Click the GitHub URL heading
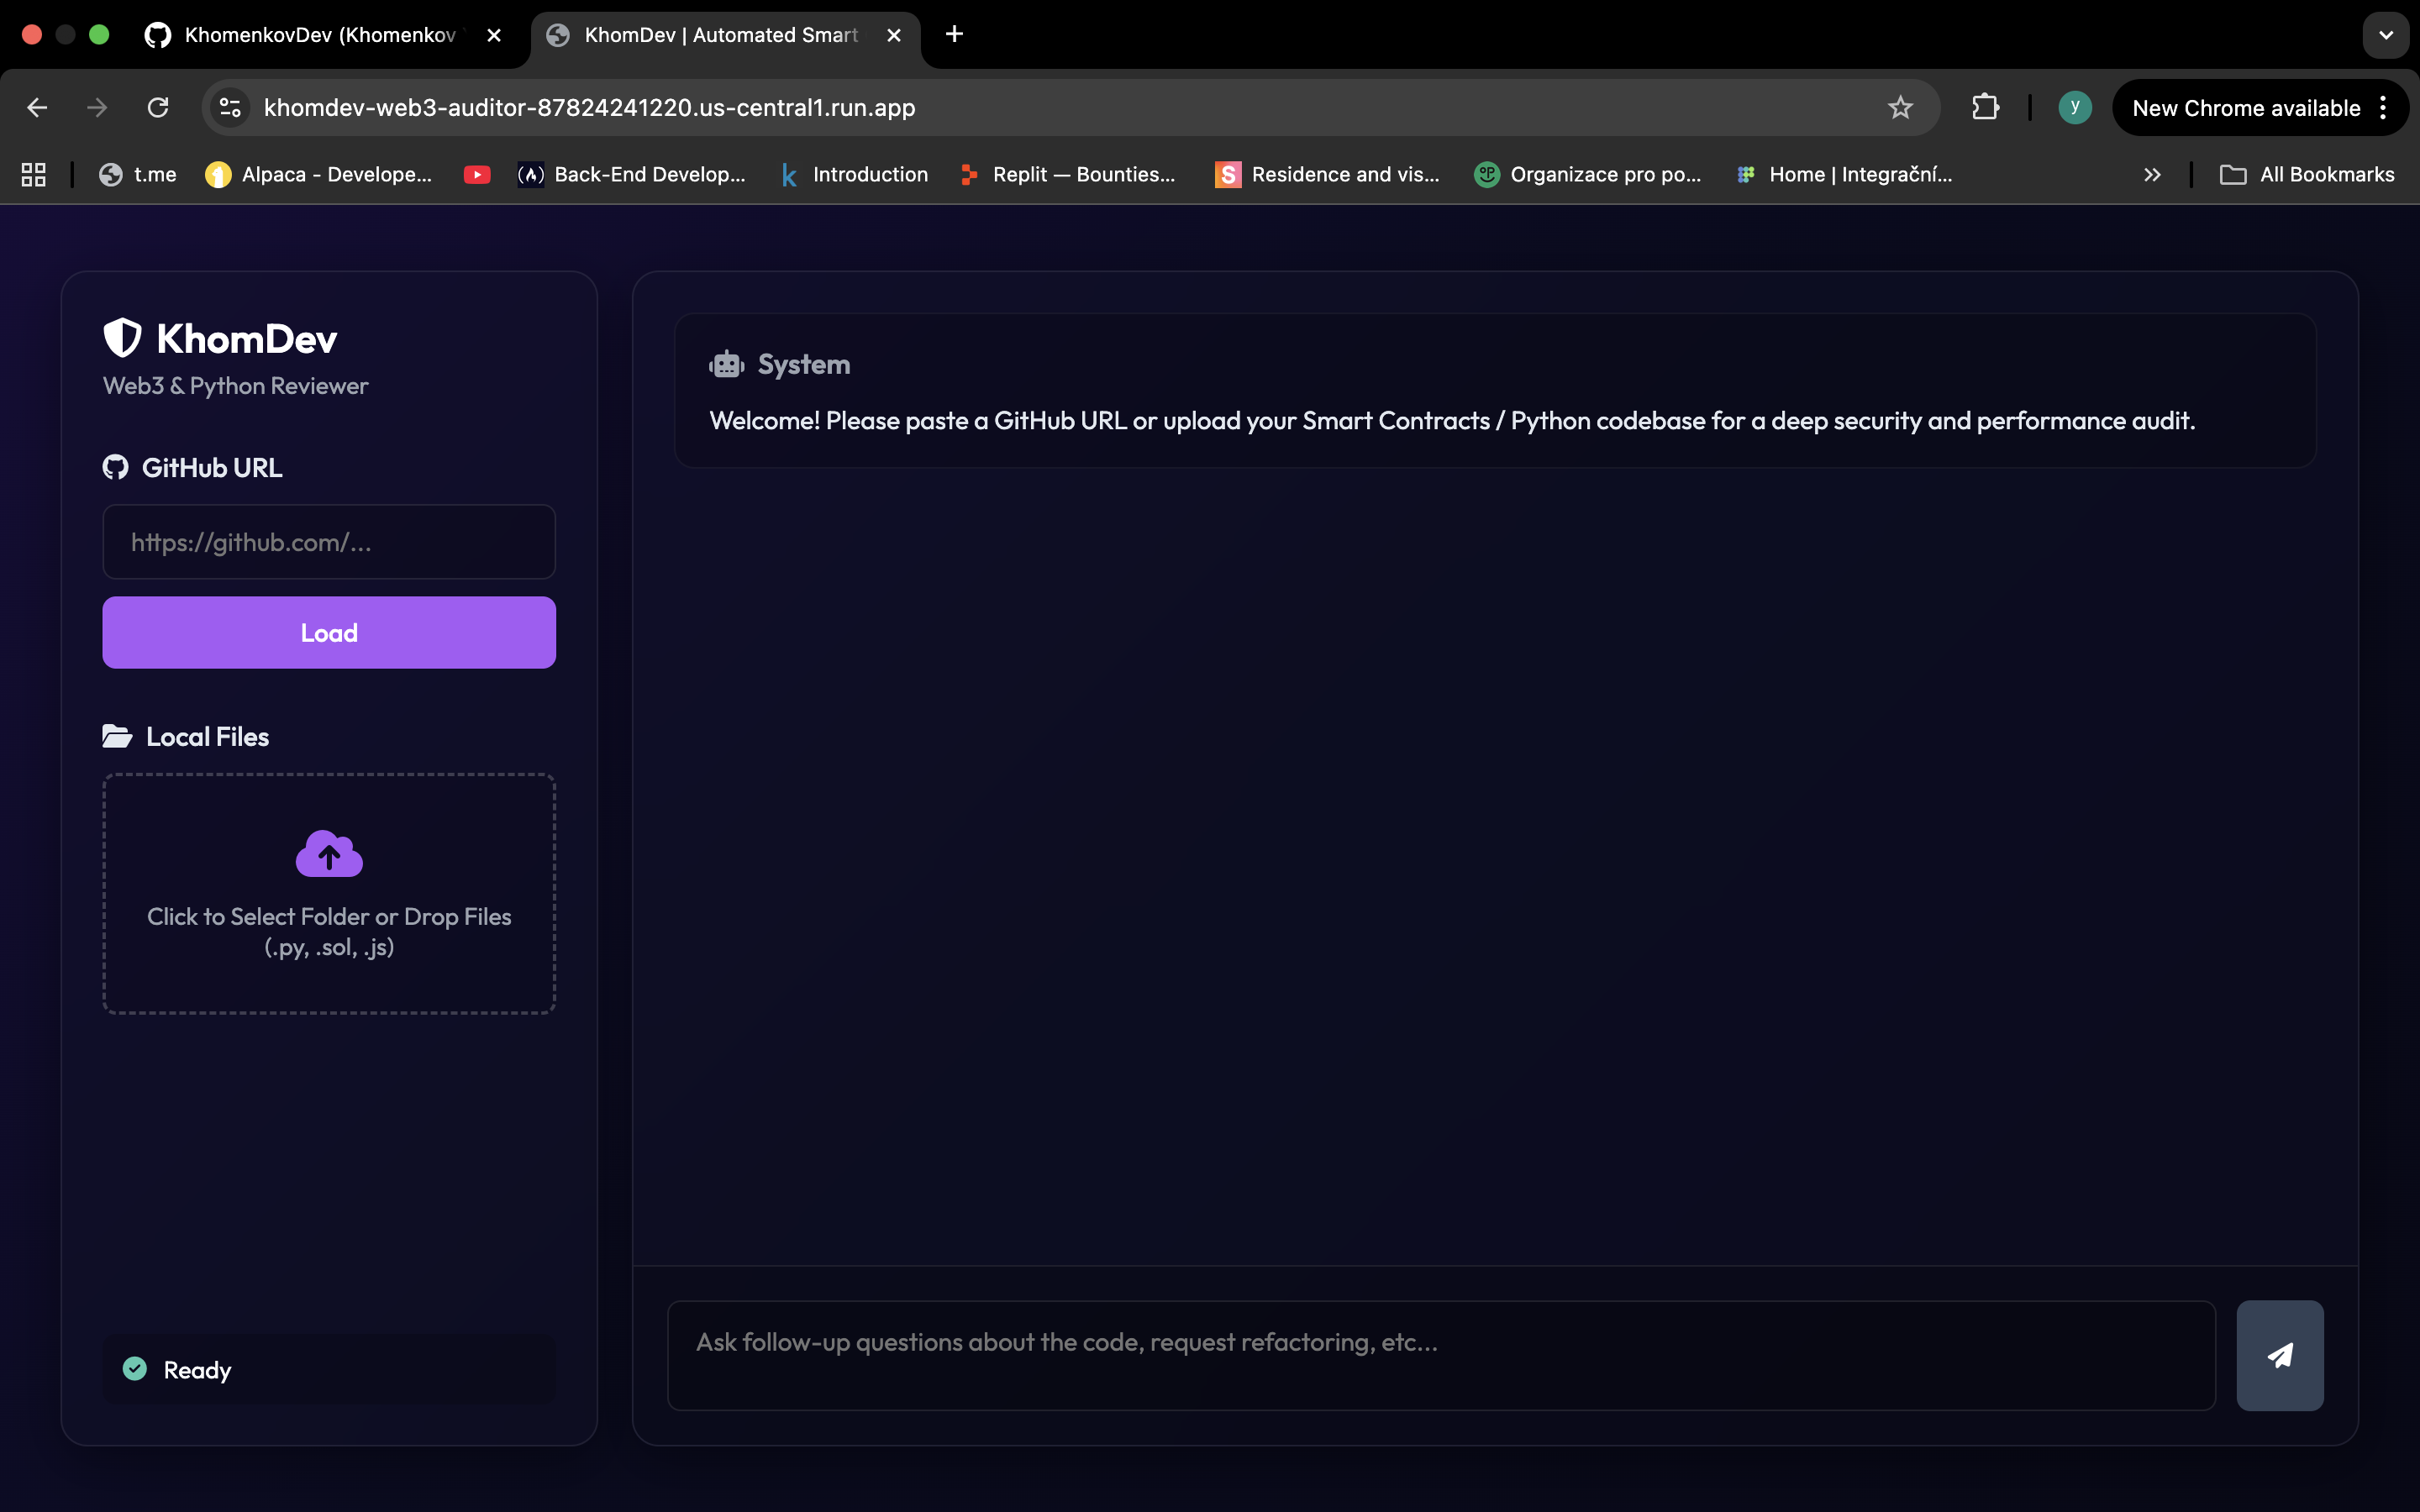This screenshot has width=2420, height=1512. (x=212, y=468)
